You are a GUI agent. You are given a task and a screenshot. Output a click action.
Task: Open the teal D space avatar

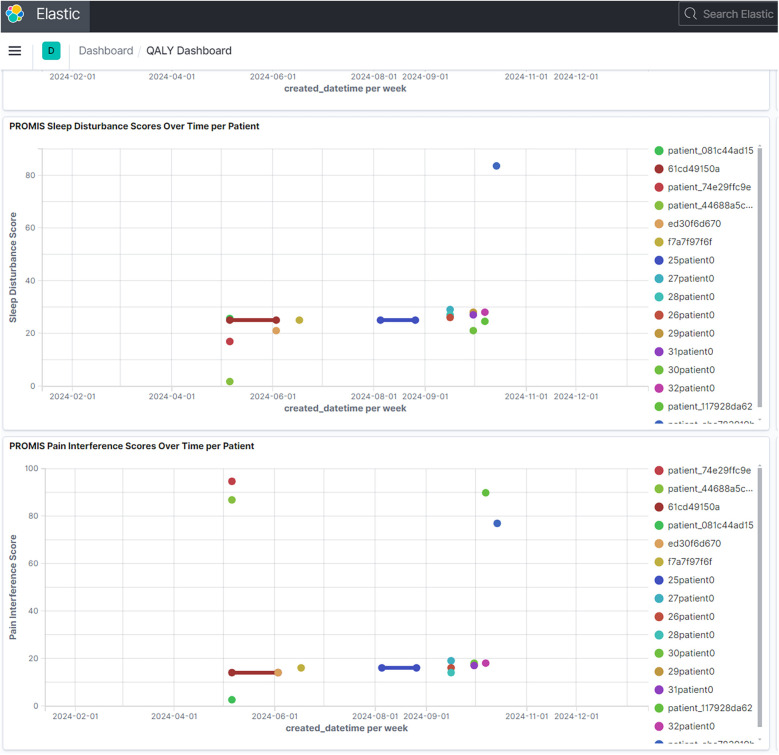click(50, 51)
